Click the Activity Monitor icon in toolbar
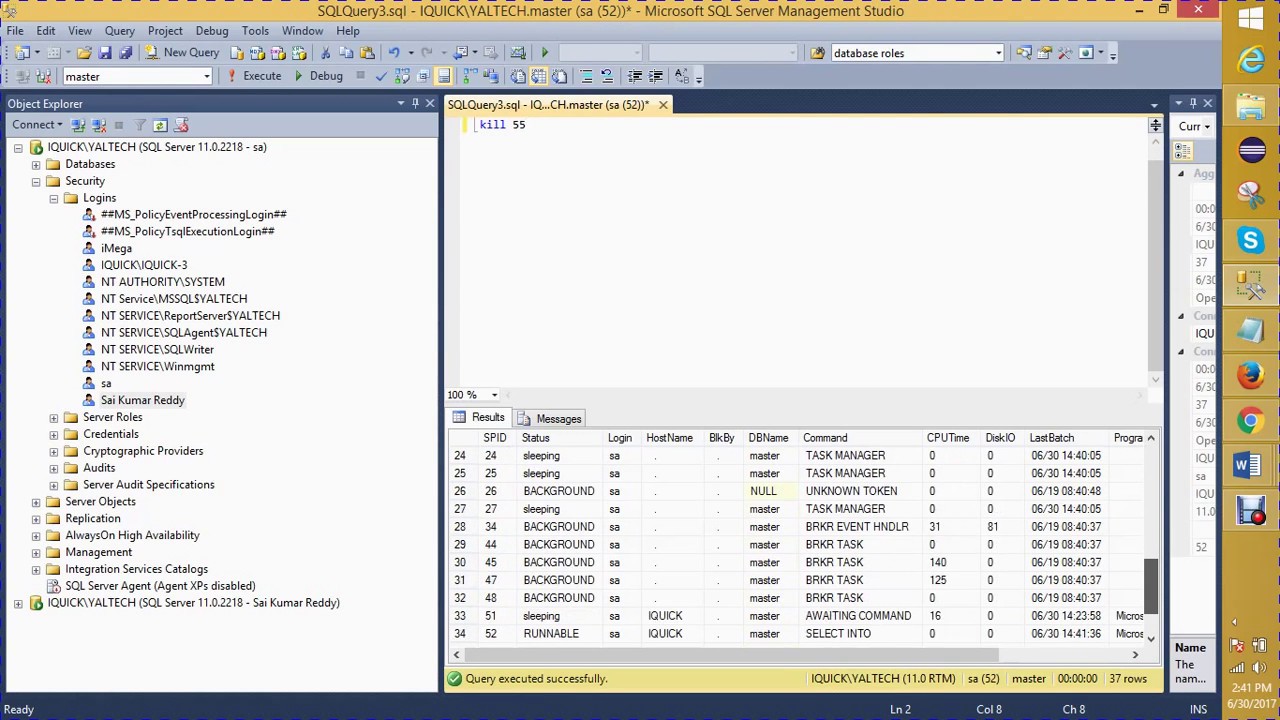1280x720 pixels. 518,53
